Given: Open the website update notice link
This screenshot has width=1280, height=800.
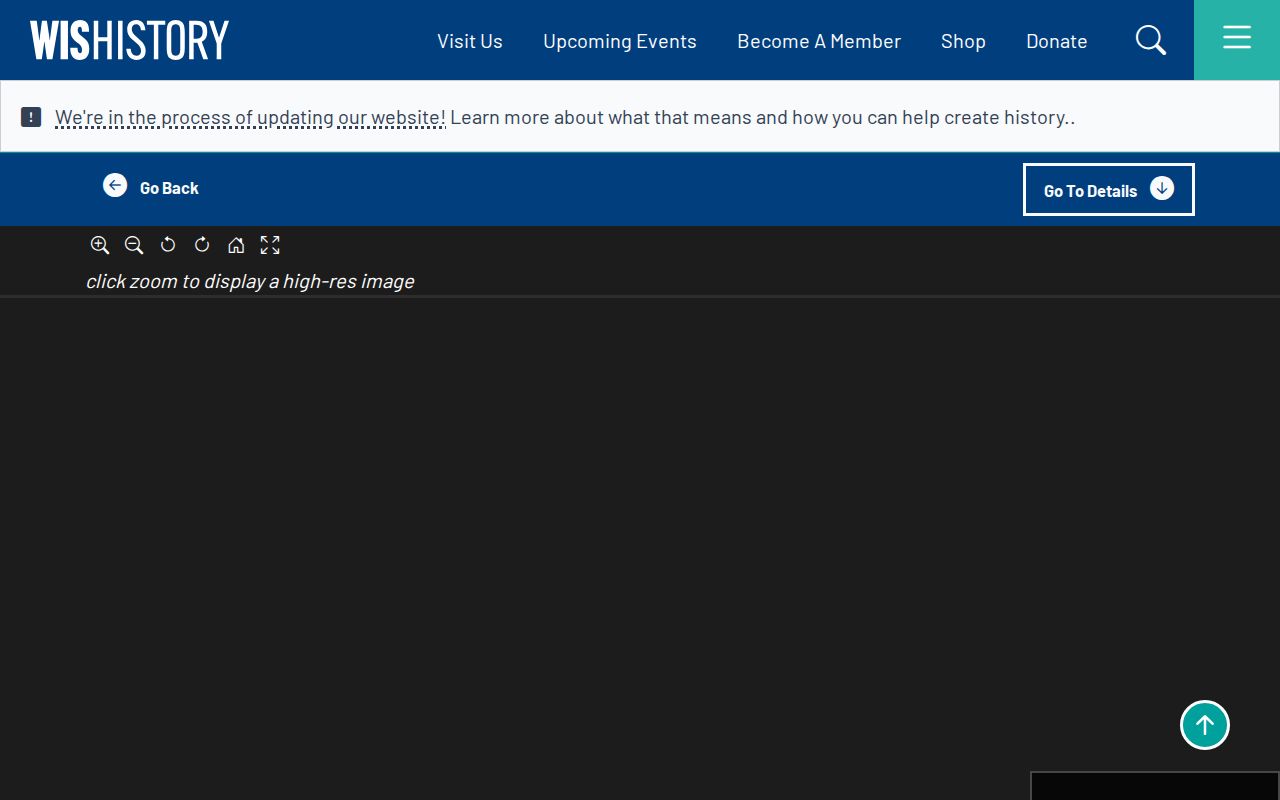Looking at the screenshot, I should coord(250,117).
